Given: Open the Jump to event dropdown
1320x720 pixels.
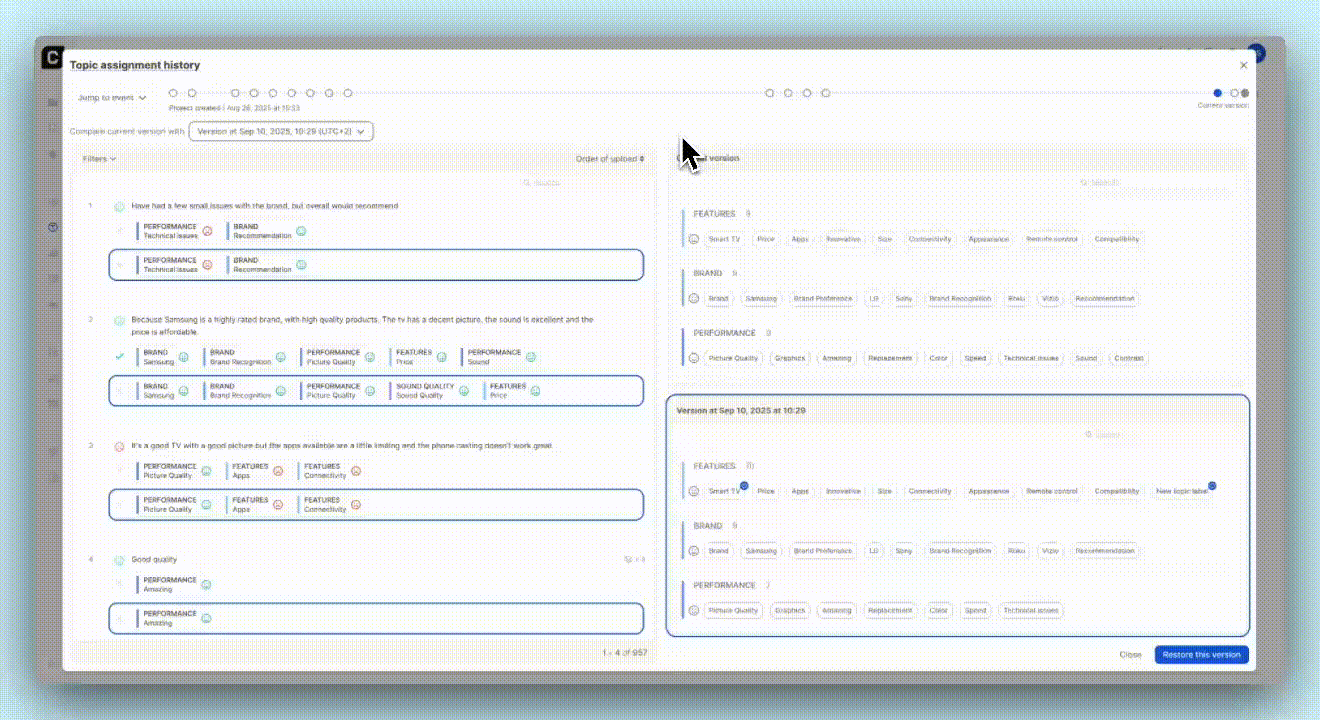Looking at the screenshot, I should (113, 98).
